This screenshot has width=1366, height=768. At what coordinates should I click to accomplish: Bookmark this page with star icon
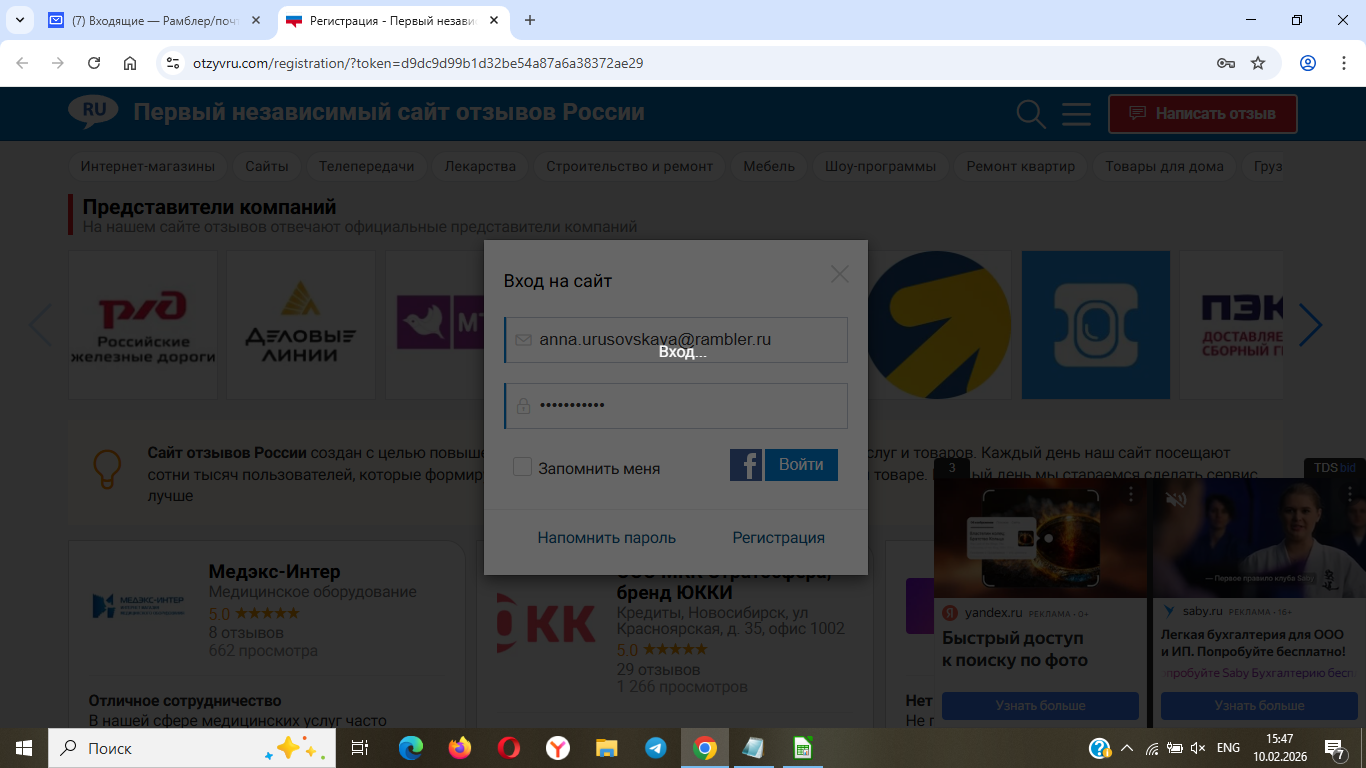pyautogui.click(x=1258, y=63)
